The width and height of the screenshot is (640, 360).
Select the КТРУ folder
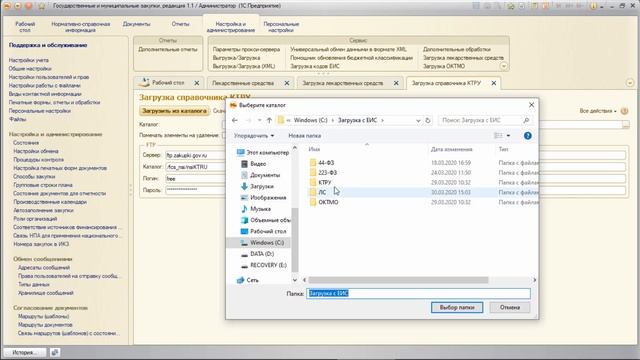(x=324, y=182)
